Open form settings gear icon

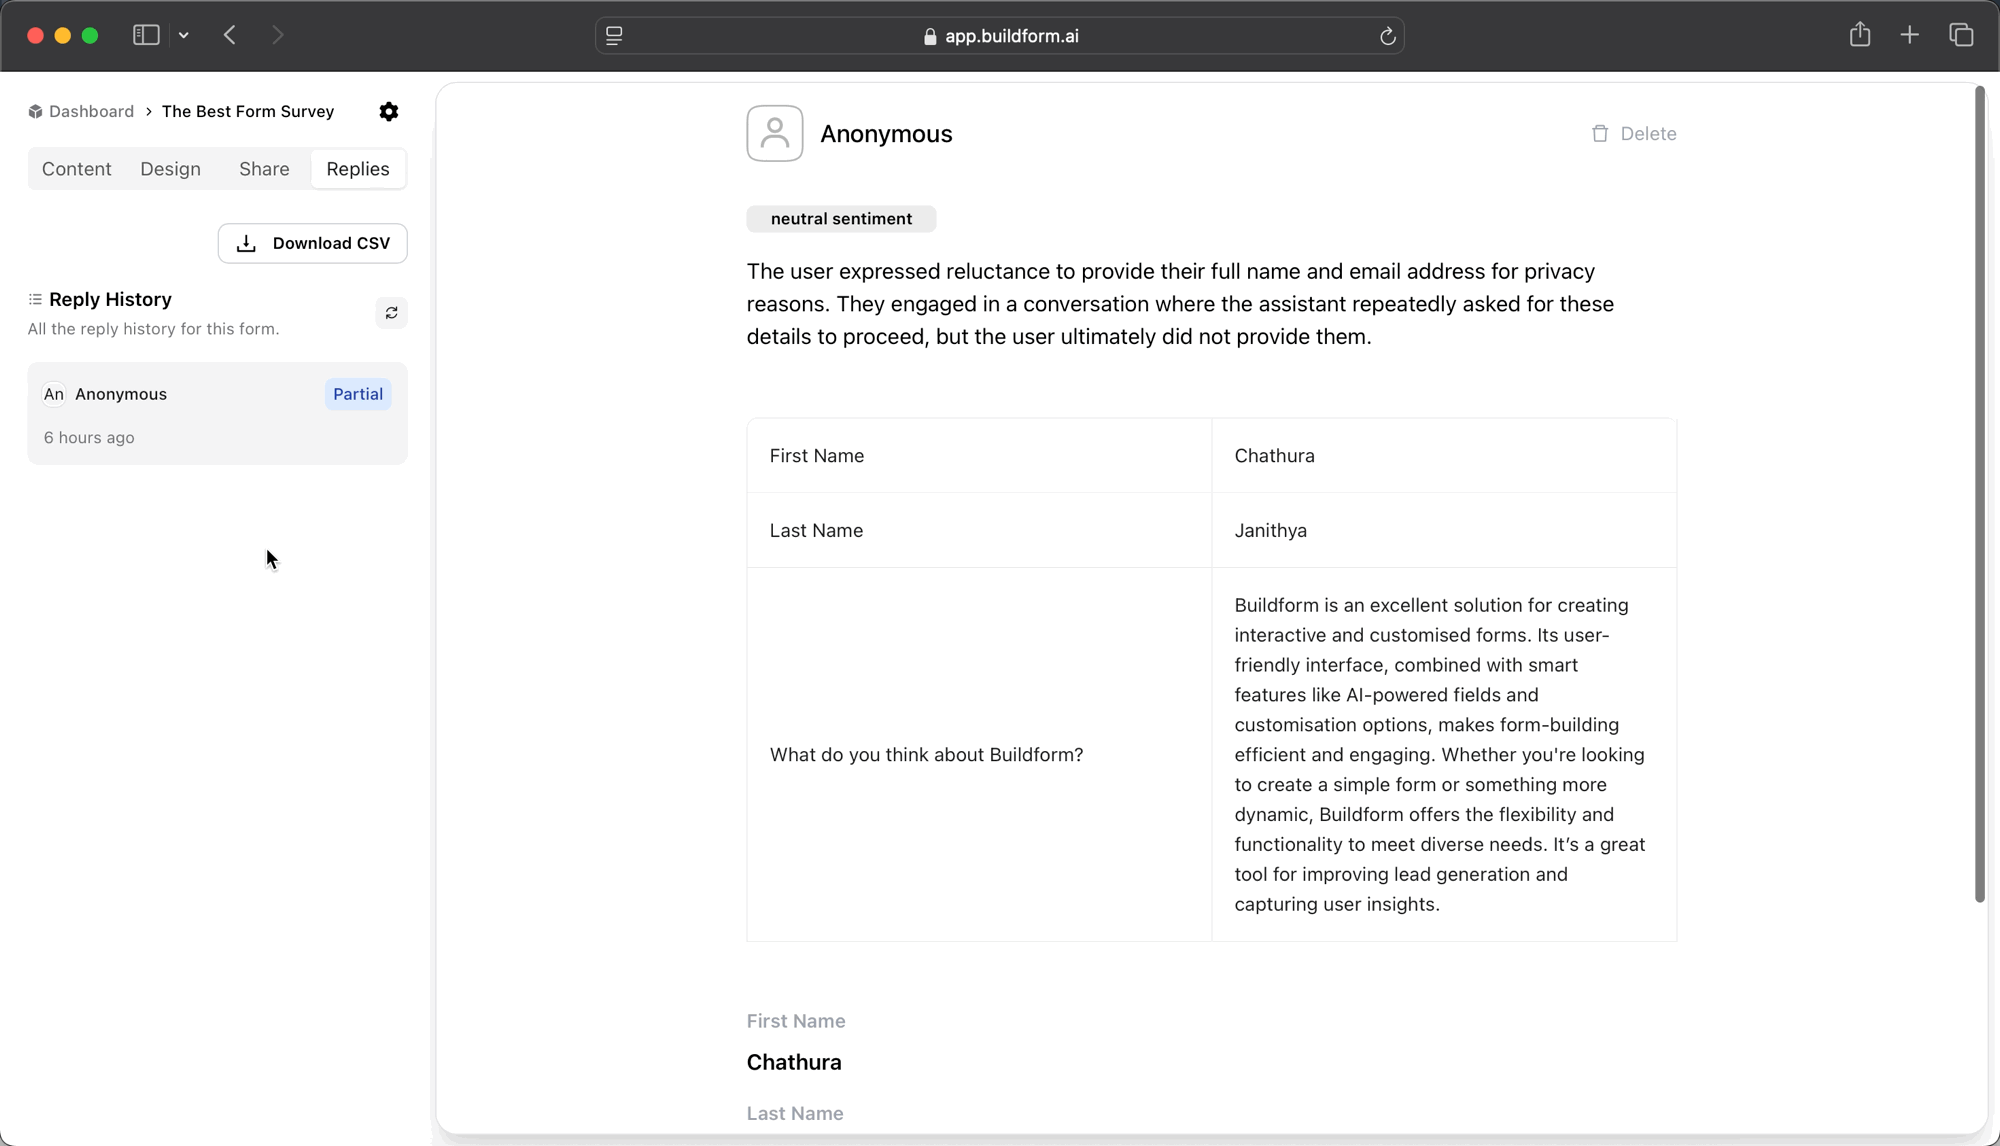389,111
